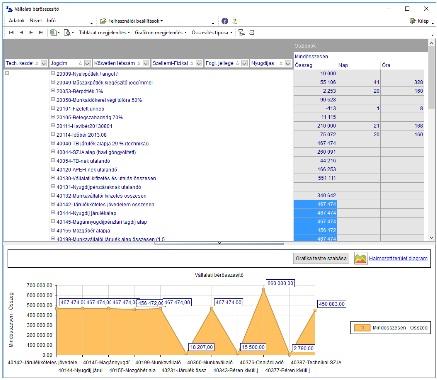Click the orange legend swatch in chart
437x380 pixels.
click(x=362, y=328)
